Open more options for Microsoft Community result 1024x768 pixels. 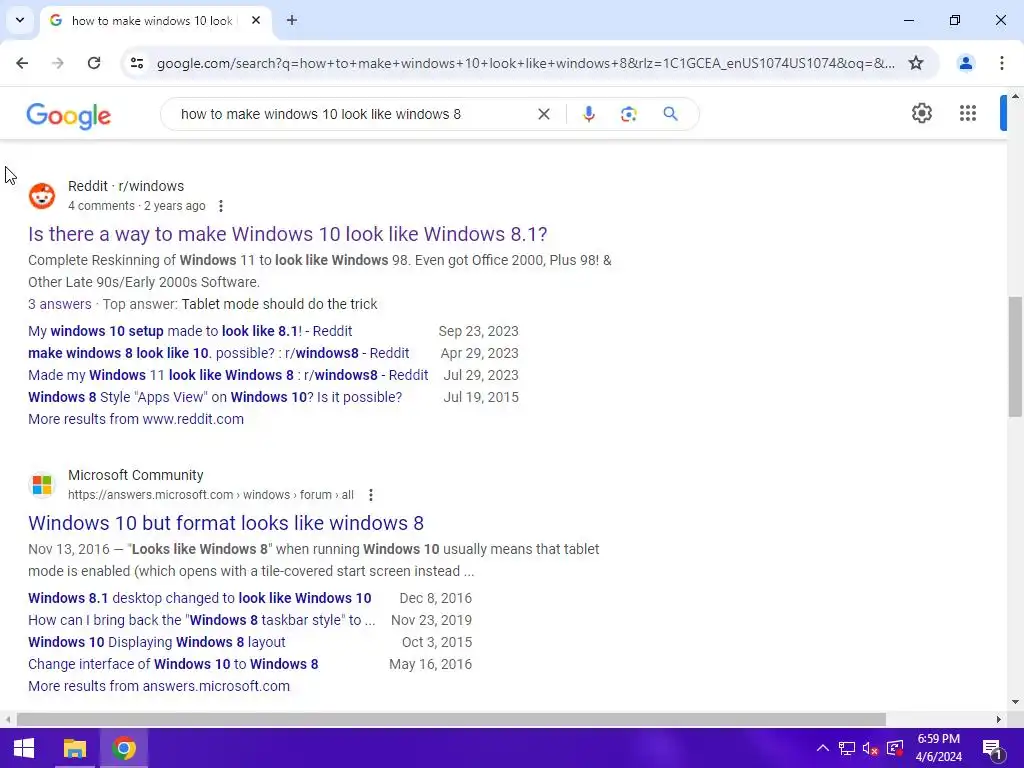pos(370,495)
